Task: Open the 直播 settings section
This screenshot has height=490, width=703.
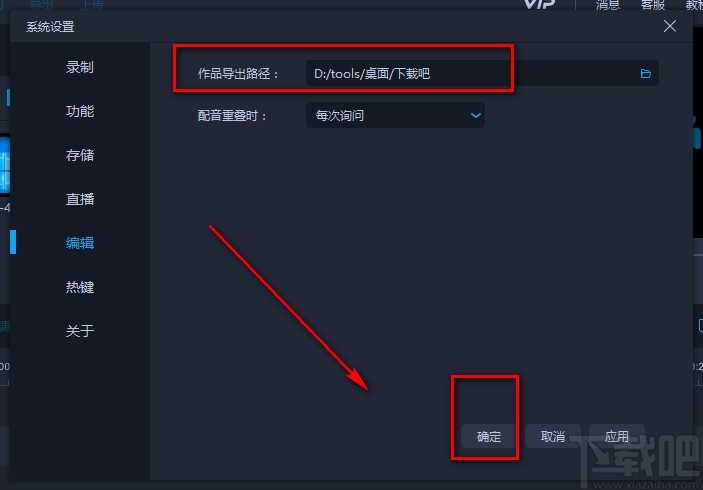Action: click(80, 199)
